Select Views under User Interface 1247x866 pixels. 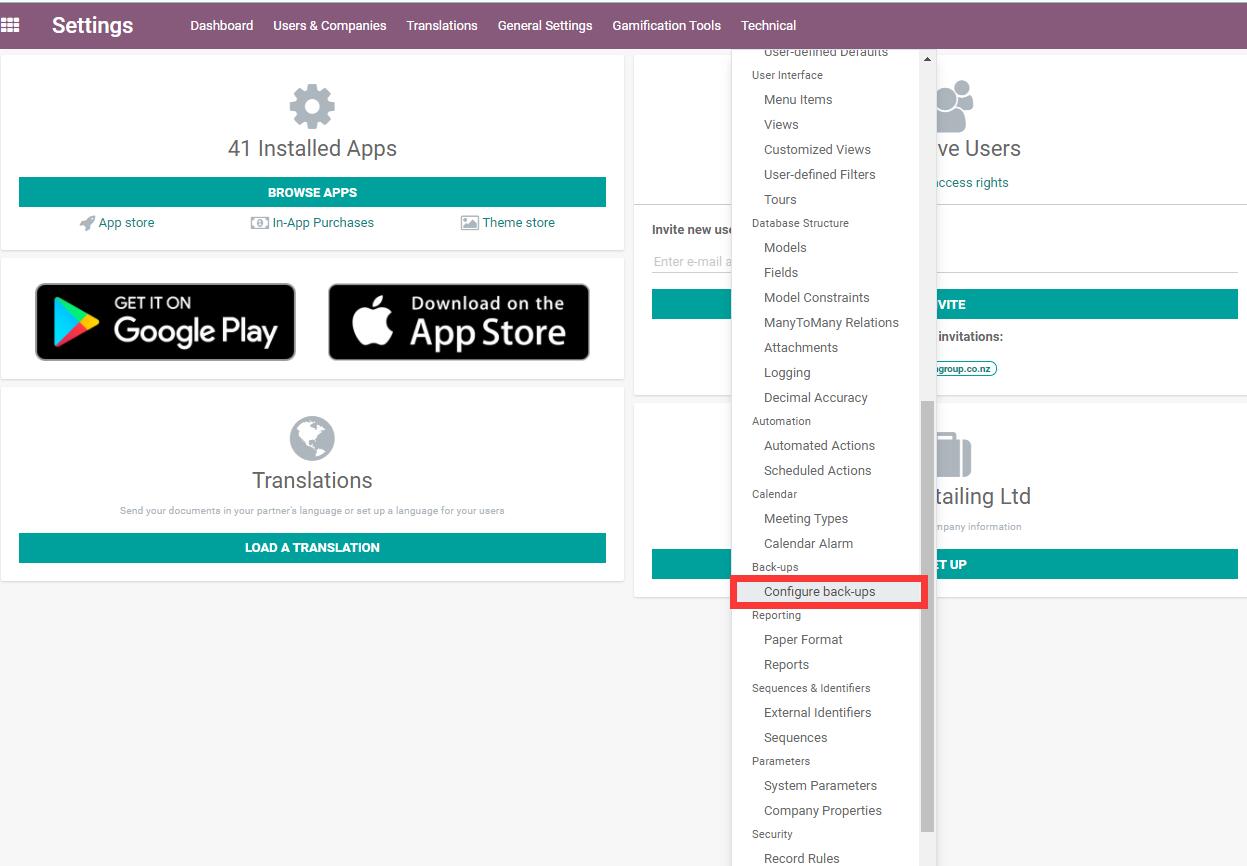(x=781, y=125)
